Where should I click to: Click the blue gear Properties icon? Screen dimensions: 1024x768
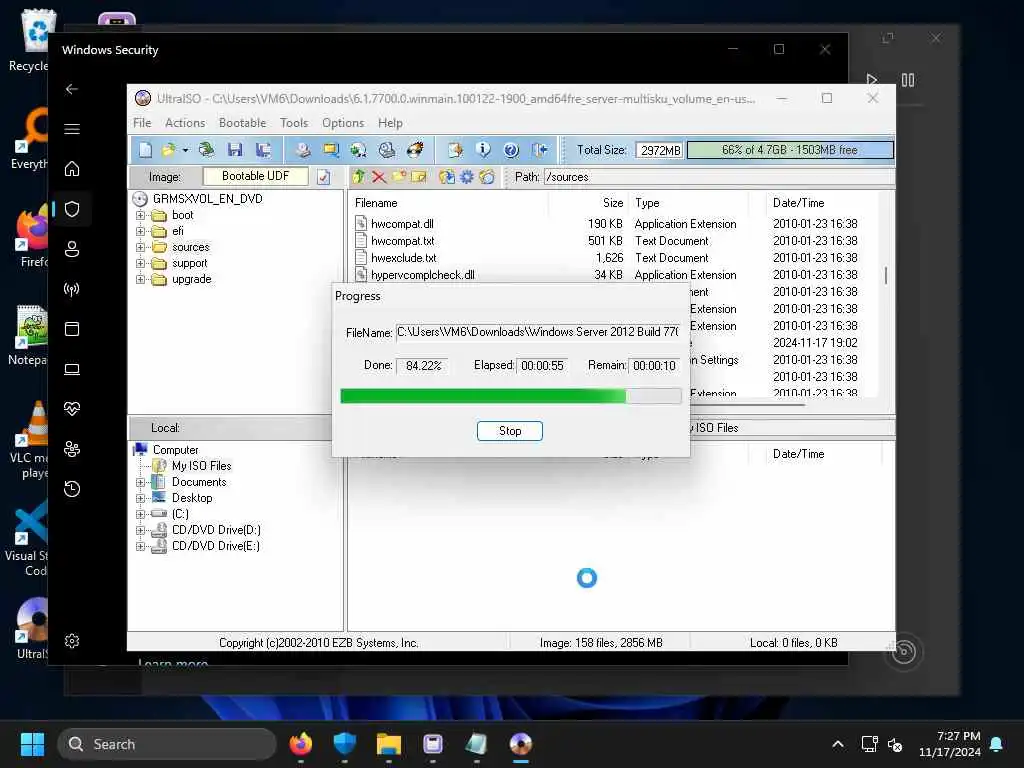coord(467,176)
